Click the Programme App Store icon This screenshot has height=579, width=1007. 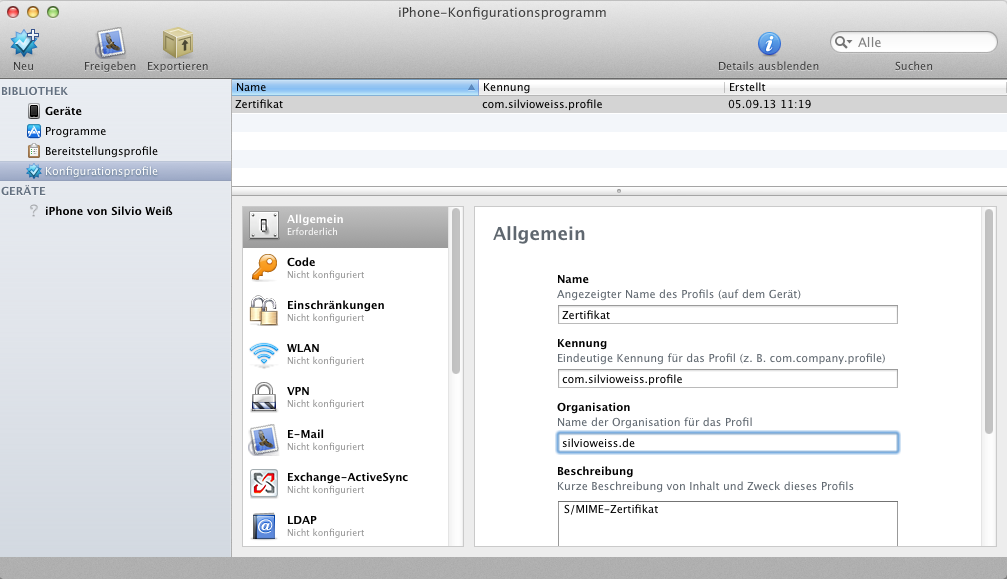pyautogui.click(x=34, y=131)
